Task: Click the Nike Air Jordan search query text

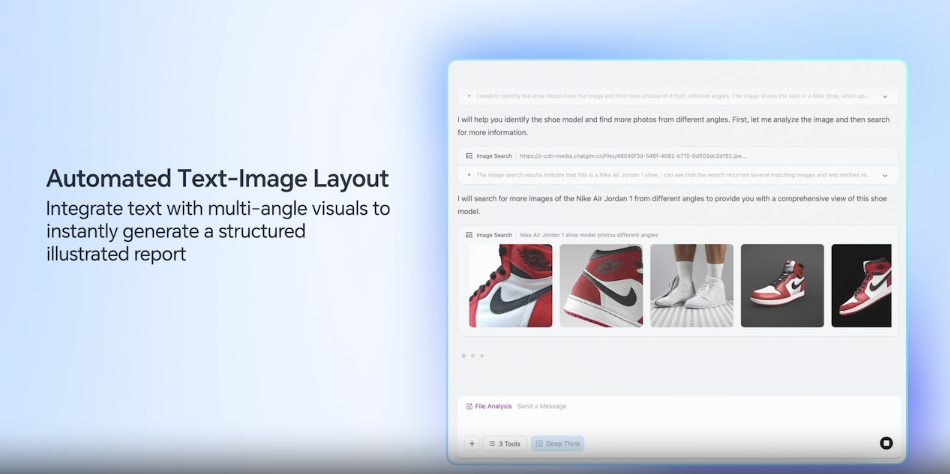Action: [x=588, y=235]
